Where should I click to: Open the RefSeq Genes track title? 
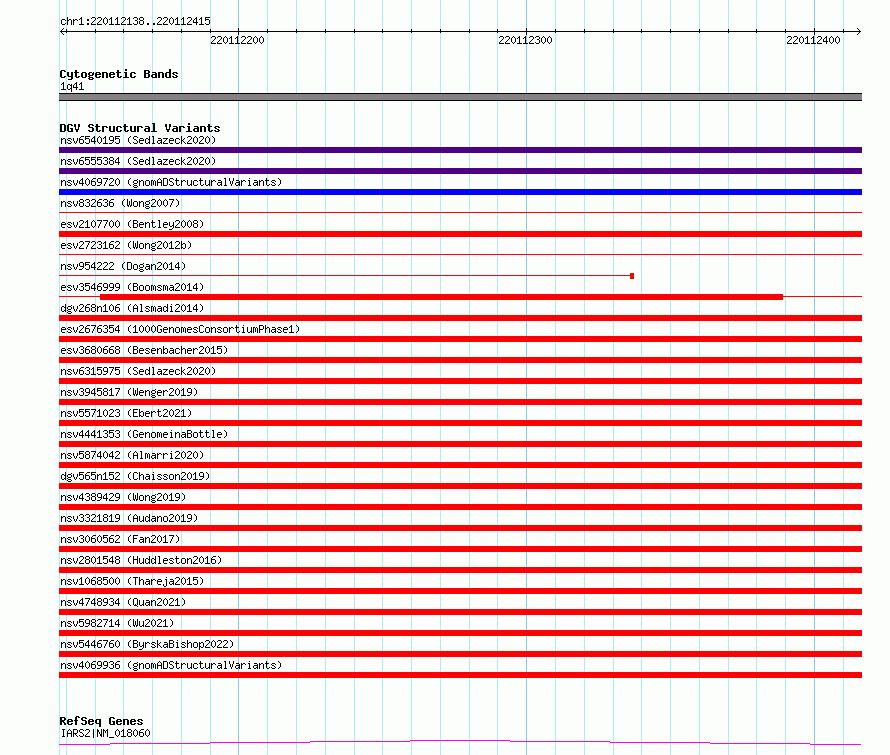101,721
